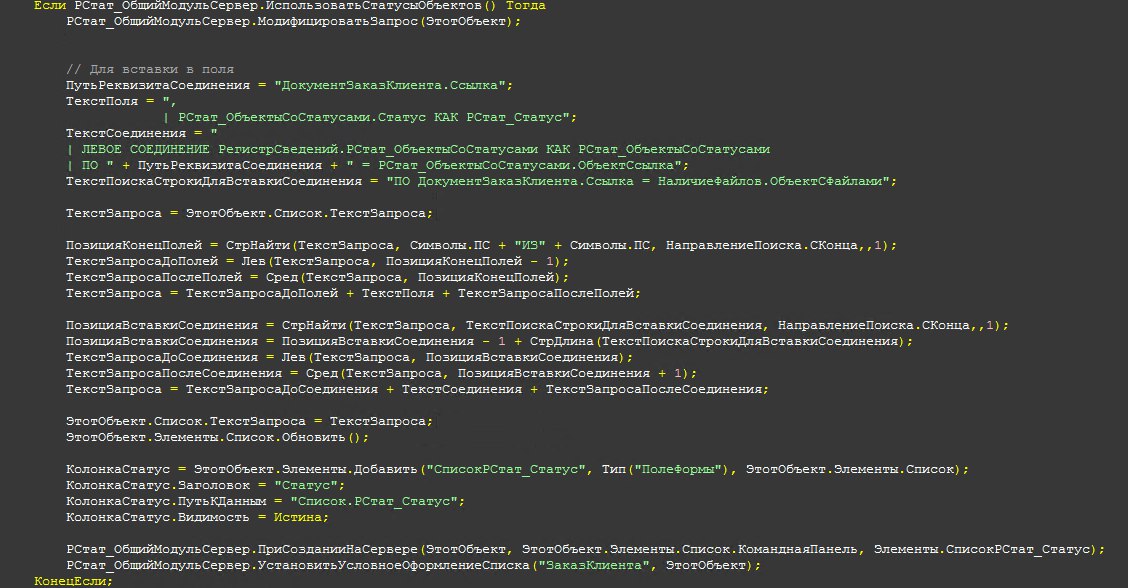The height and width of the screenshot is (588, 1128).
Task: Click "МодифицироватьЗапрос" method call
Action: pos(337,22)
